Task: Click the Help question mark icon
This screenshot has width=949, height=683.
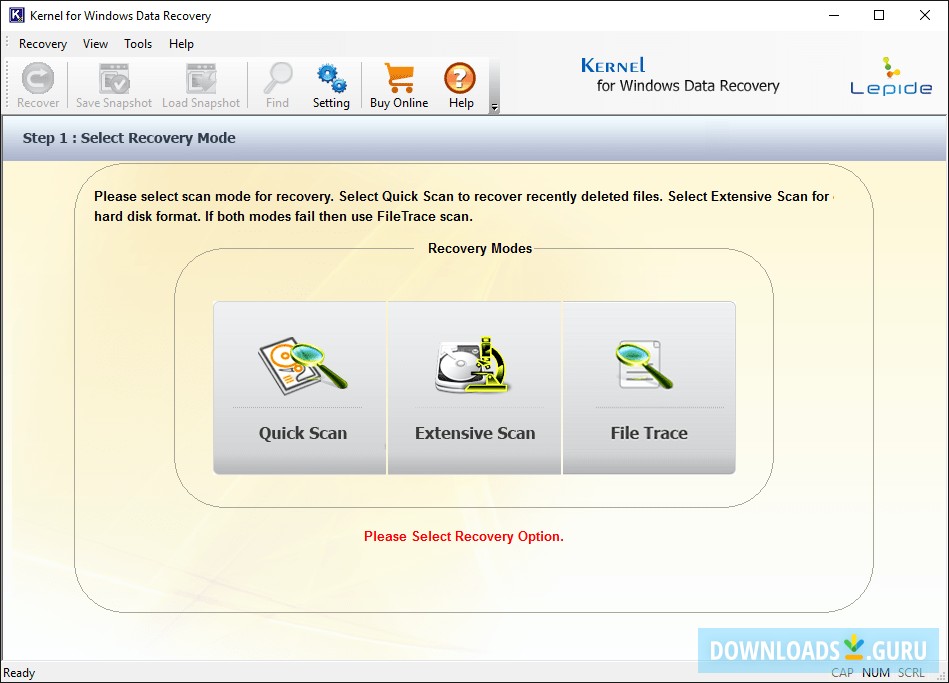Action: pos(461,85)
